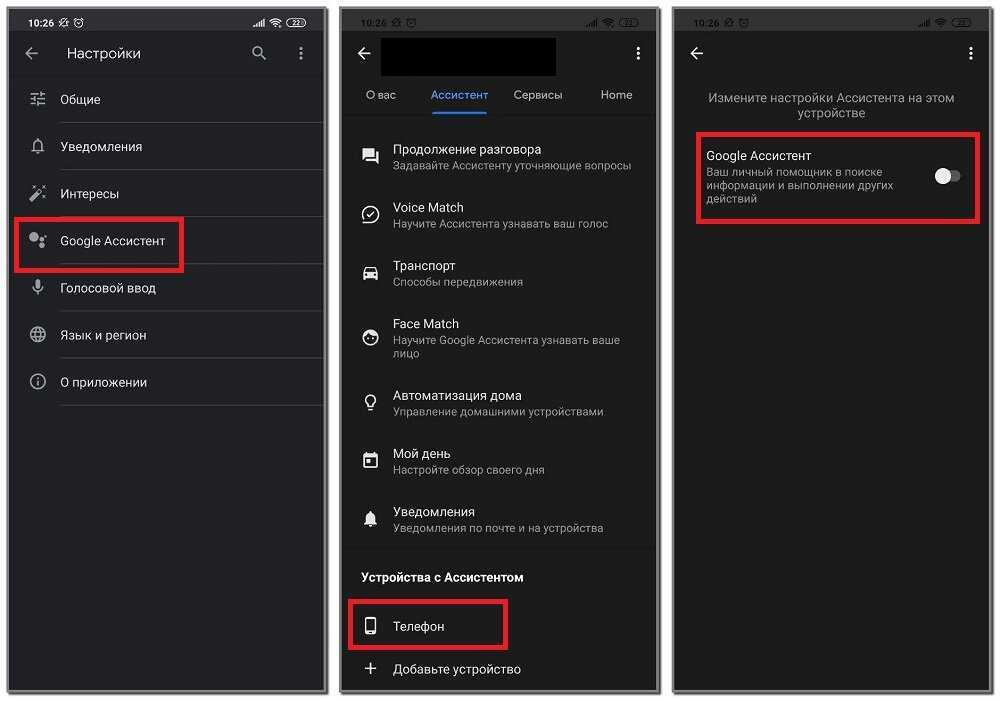
Task: Go back from the Ассистент tab screen
Action: coord(364,54)
